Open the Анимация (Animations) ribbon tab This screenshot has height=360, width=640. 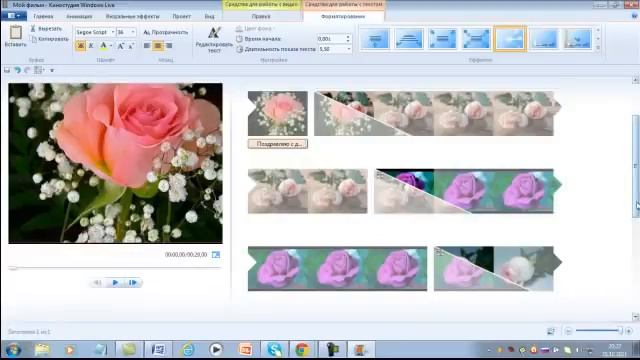[79, 16]
